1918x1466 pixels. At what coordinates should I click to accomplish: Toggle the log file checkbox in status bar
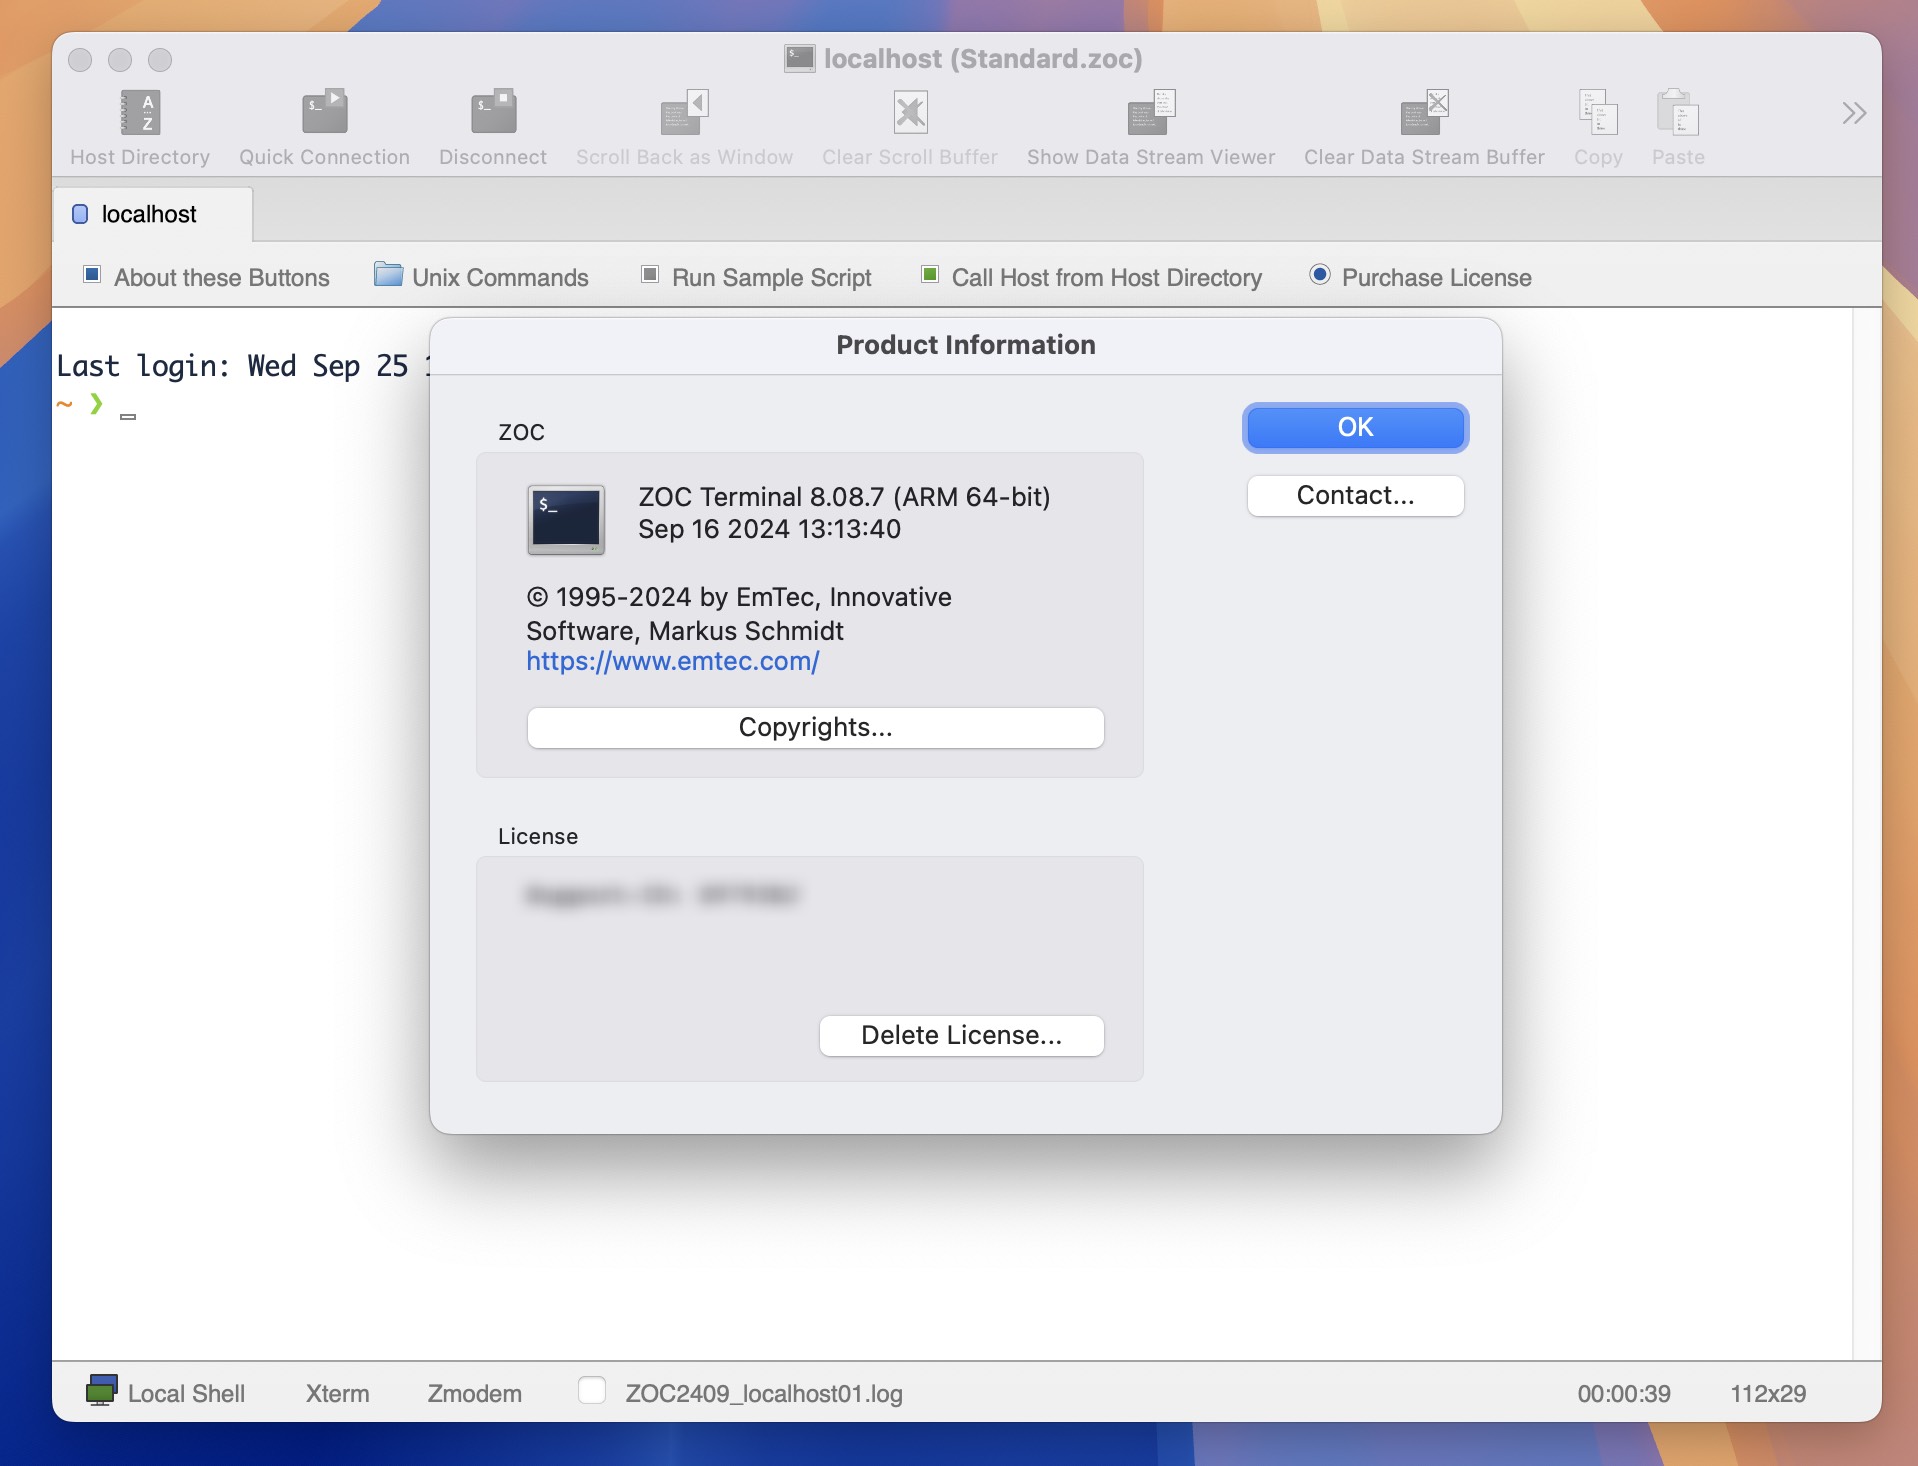(591, 1390)
